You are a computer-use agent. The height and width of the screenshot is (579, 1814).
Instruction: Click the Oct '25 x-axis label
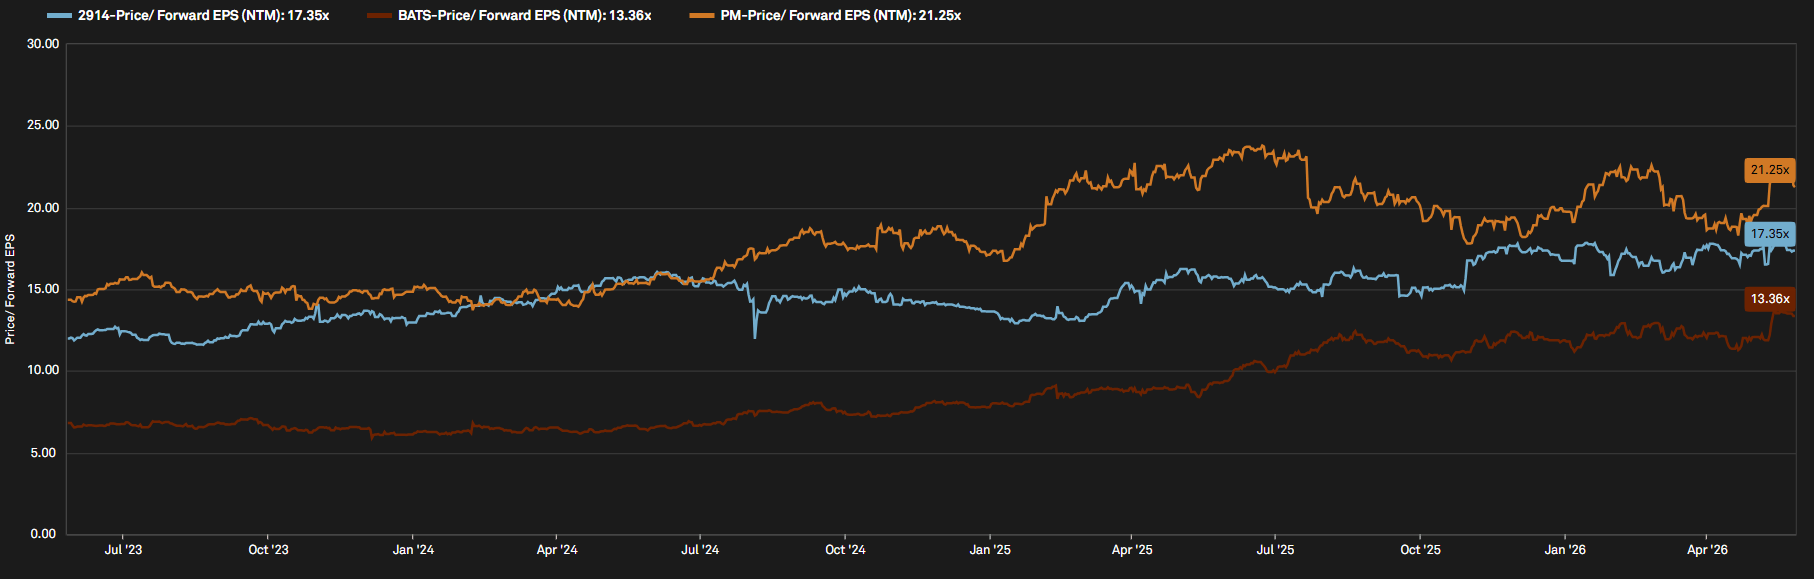coord(1420,550)
